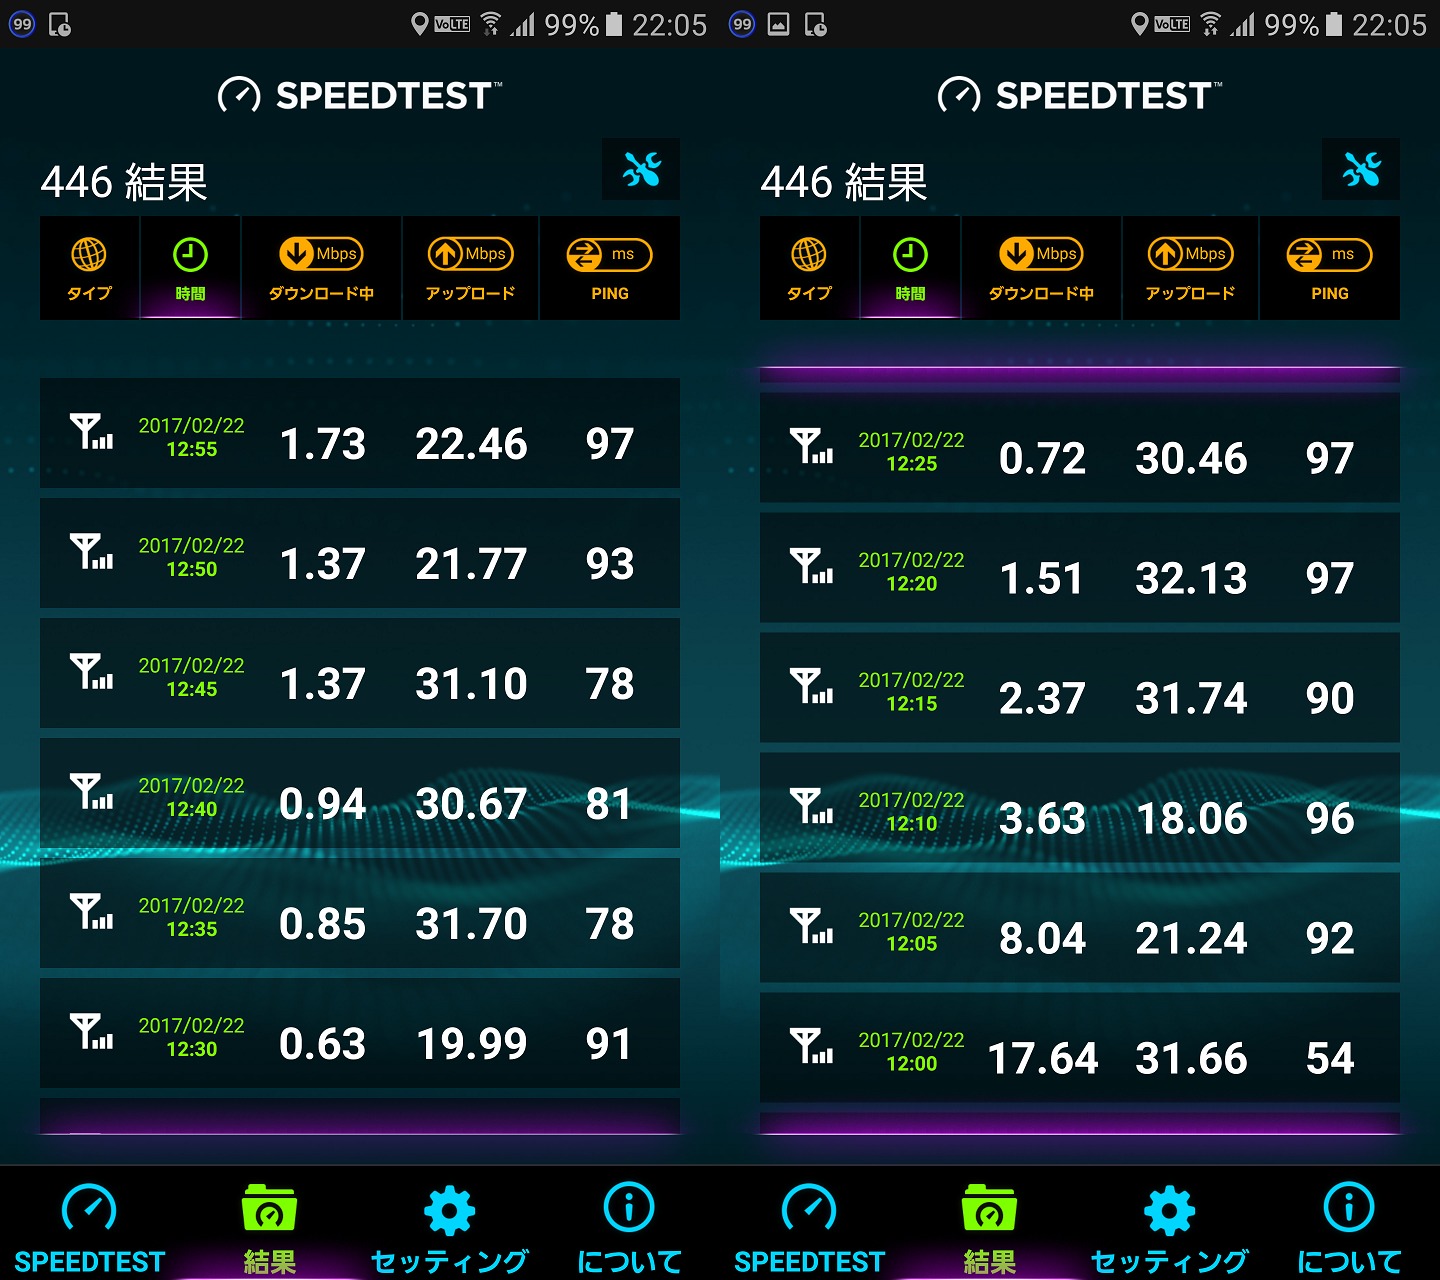Select ping value 54
The width and height of the screenshot is (1440, 1280).
pyautogui.click(x=1330, y=1058)
